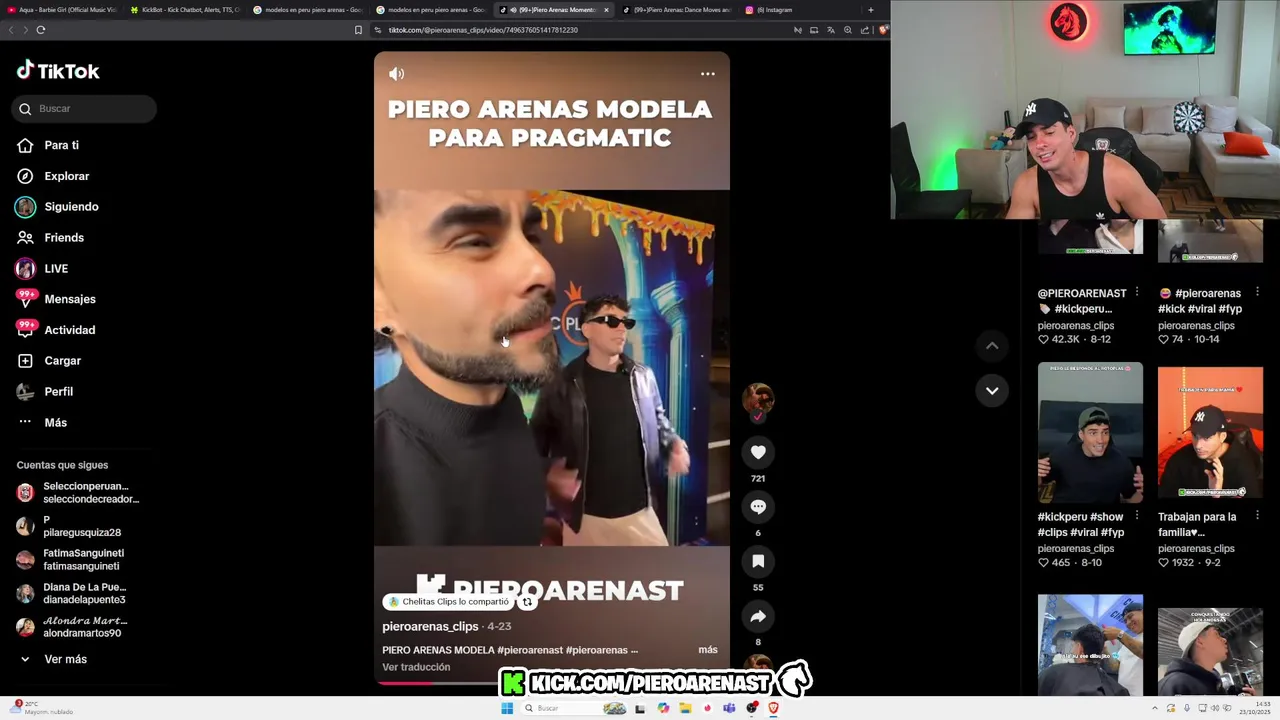
Task: Expand followed accounts with Ver más
Action: 65,660
